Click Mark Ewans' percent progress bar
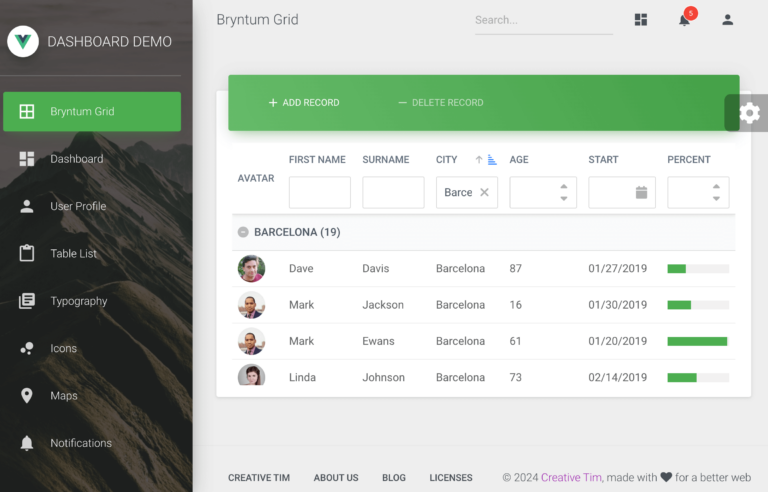The image size is (768, 492). (x=698, y=341)
